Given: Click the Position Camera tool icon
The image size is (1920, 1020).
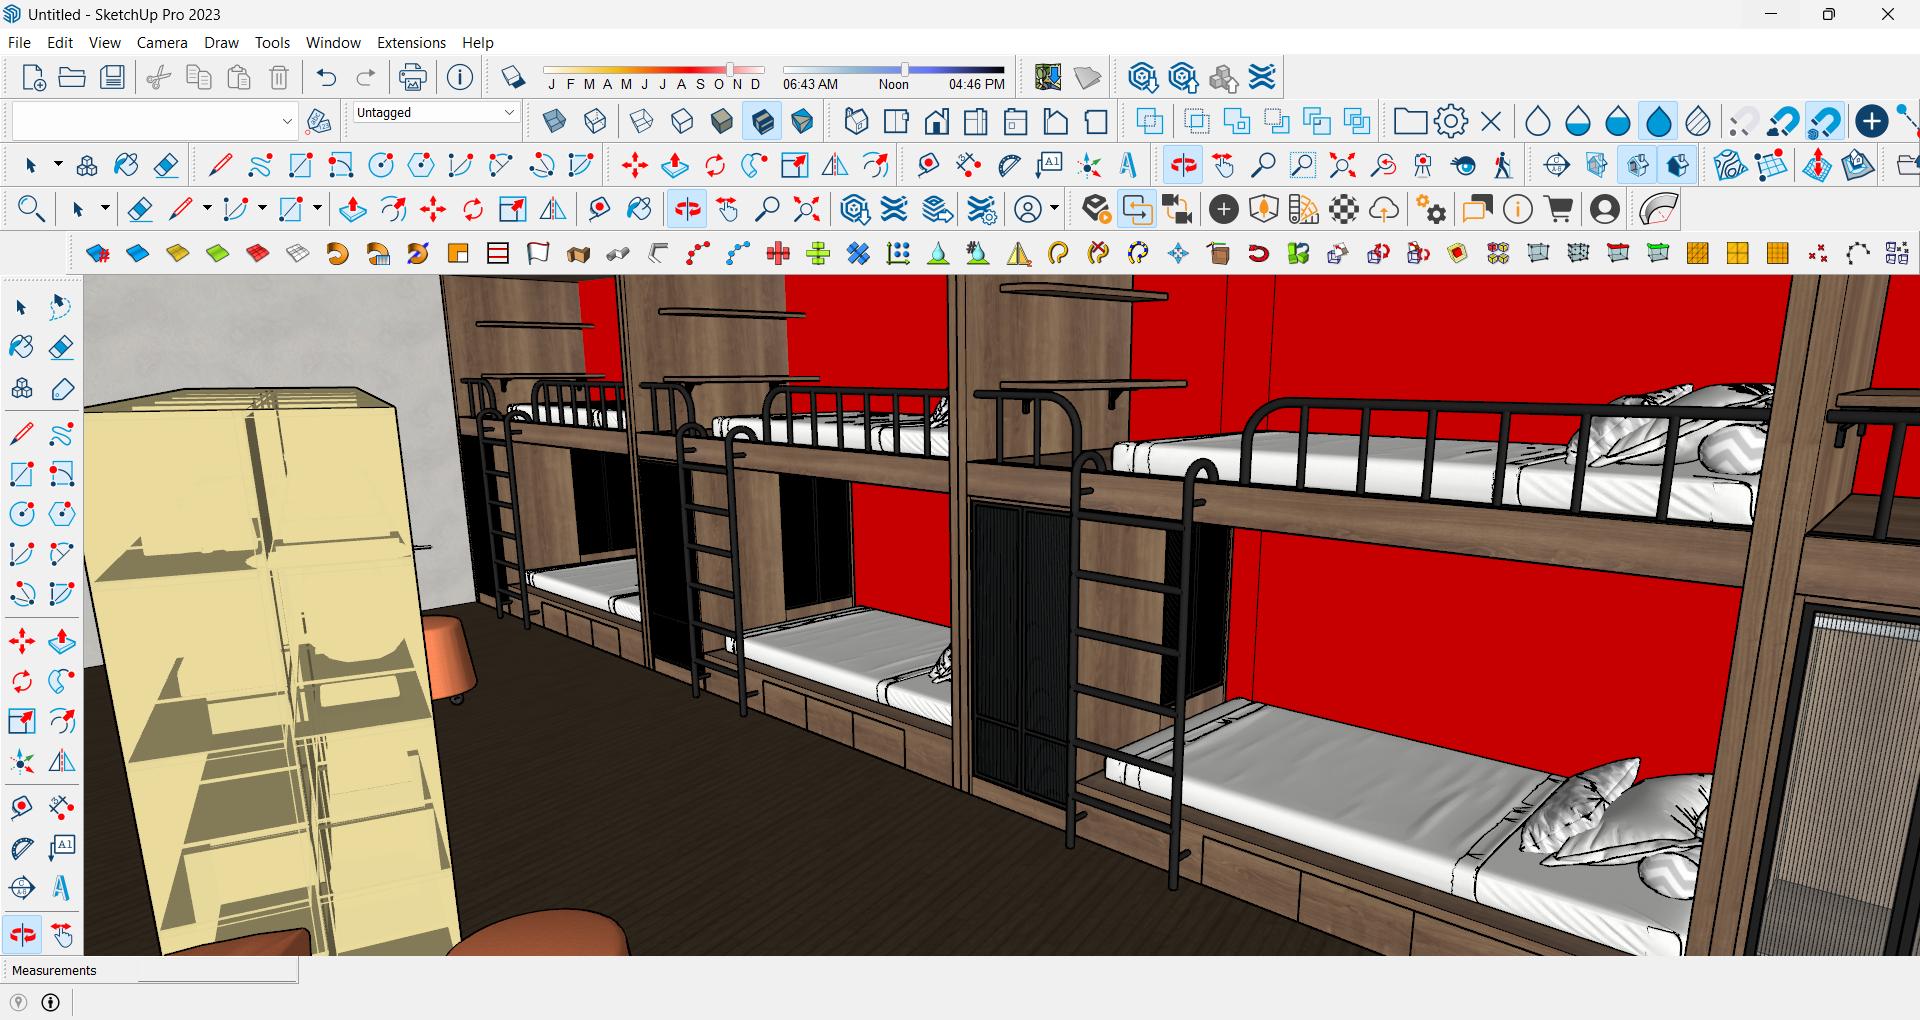Looking at the screenshot, I should (x=1423, y=165).
